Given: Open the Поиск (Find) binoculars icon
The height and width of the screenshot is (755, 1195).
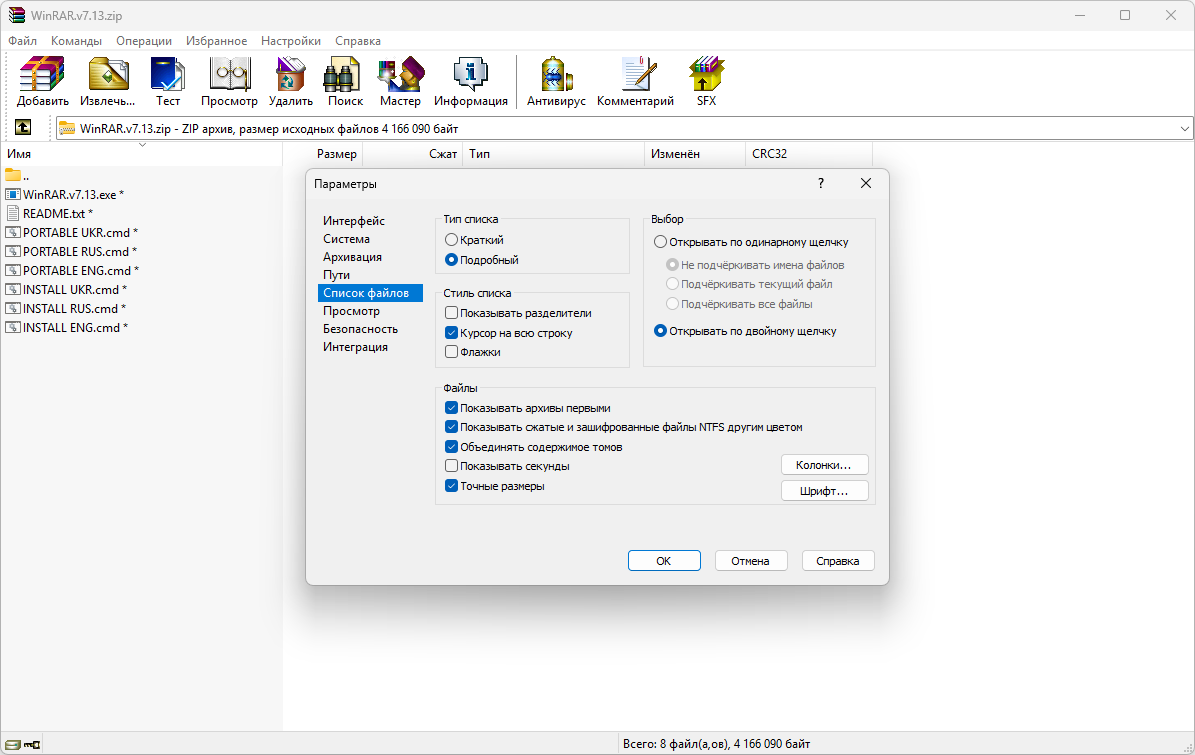Looking at the screenshot, I should click(342, 75).
